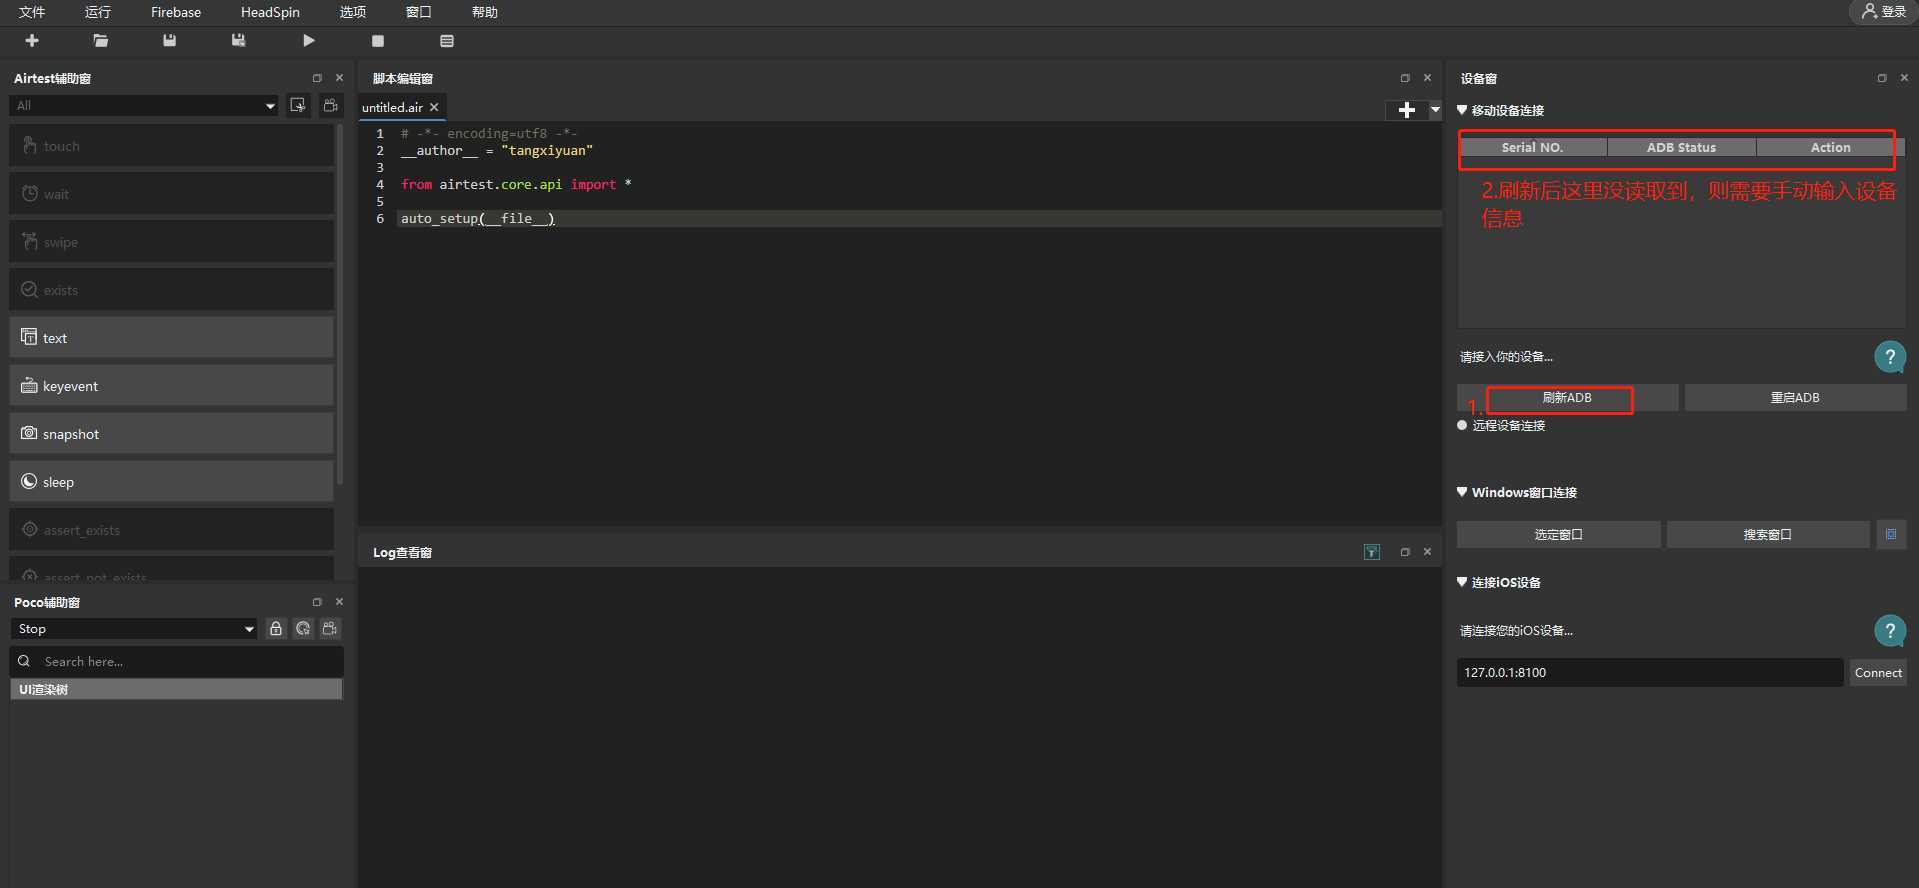Viewport: 1919px width, 888px height.
Task: Add a new script tab with plus button
Action: (1406, 110)
